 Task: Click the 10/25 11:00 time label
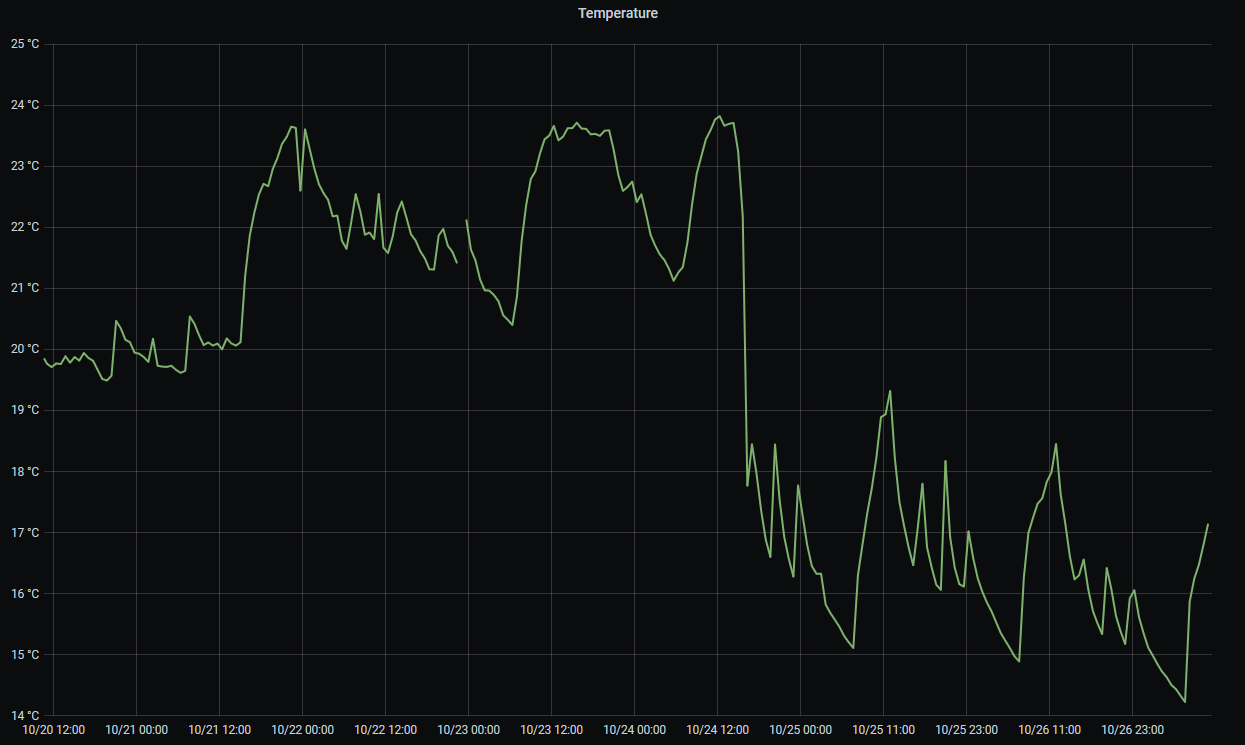883,730
